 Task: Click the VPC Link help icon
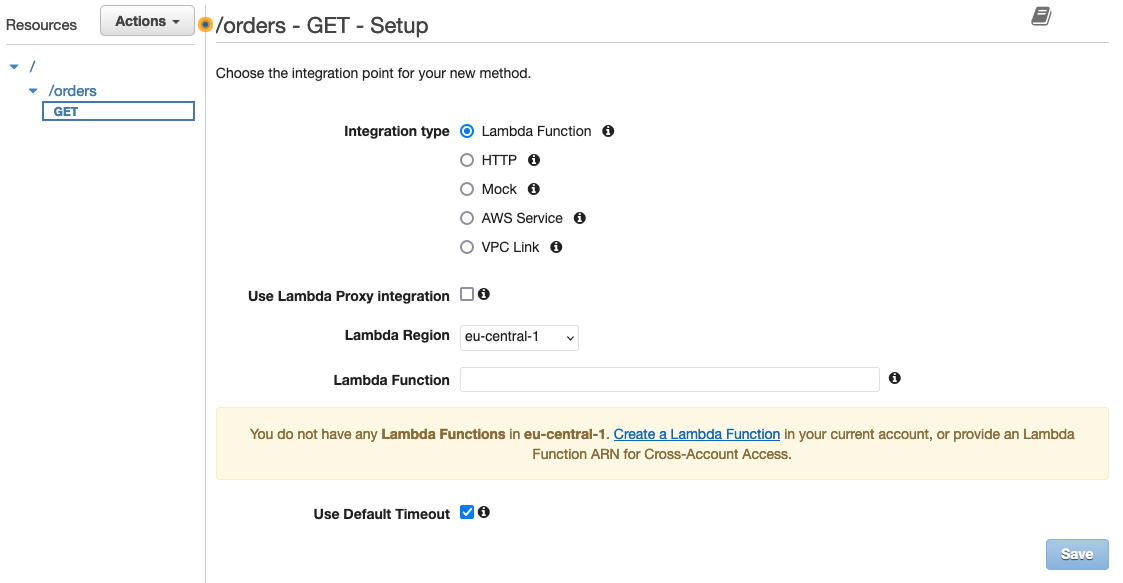click(556, 247)
